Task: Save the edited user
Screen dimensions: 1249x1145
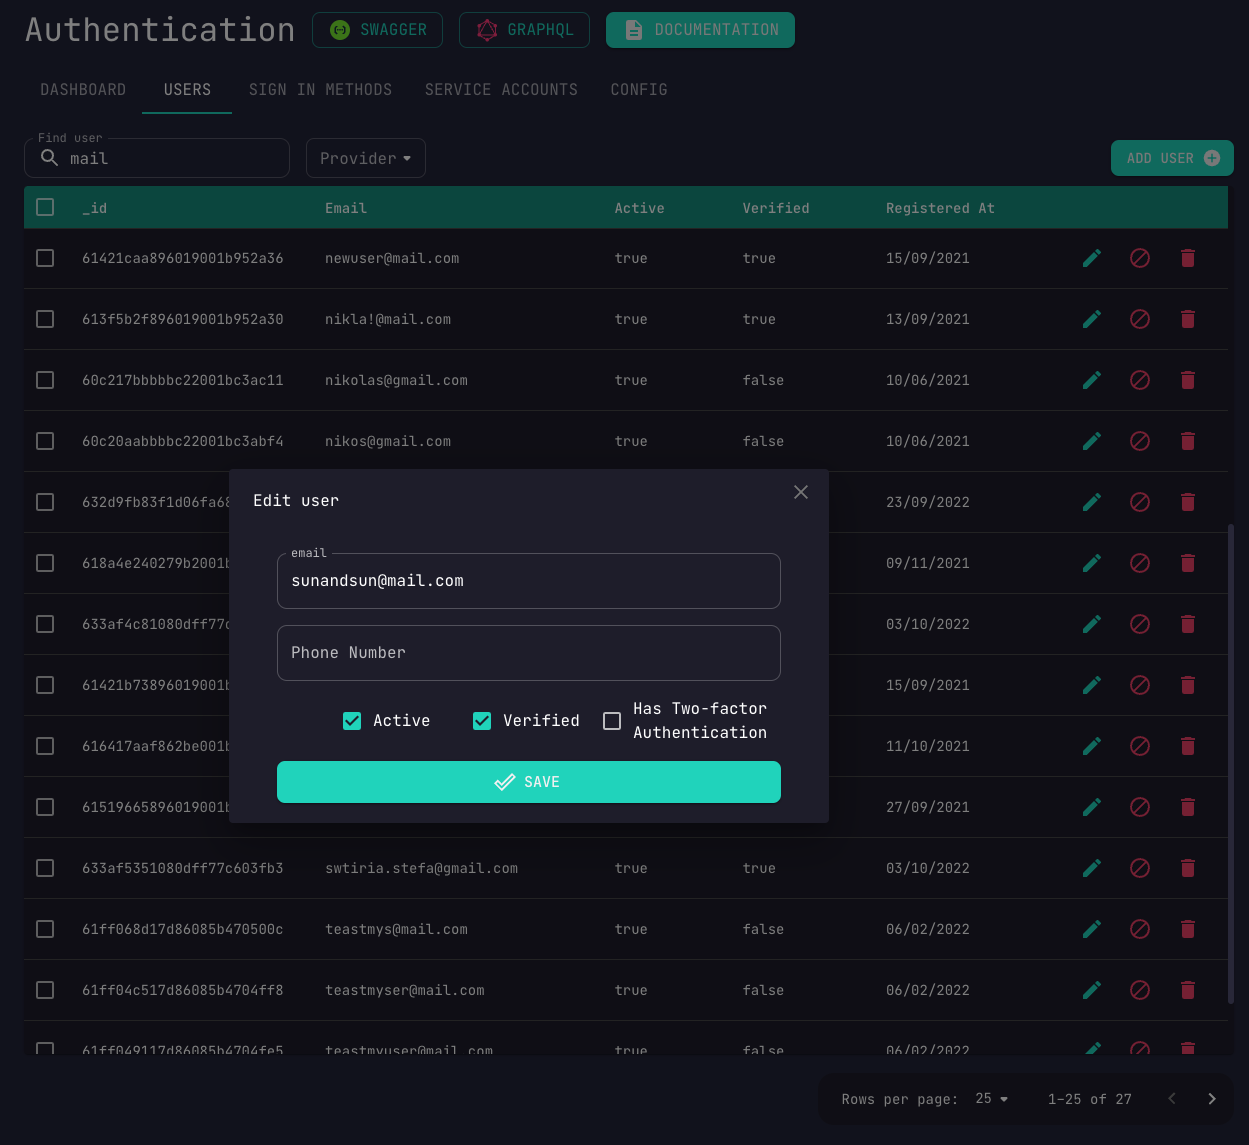Action: 529,782
